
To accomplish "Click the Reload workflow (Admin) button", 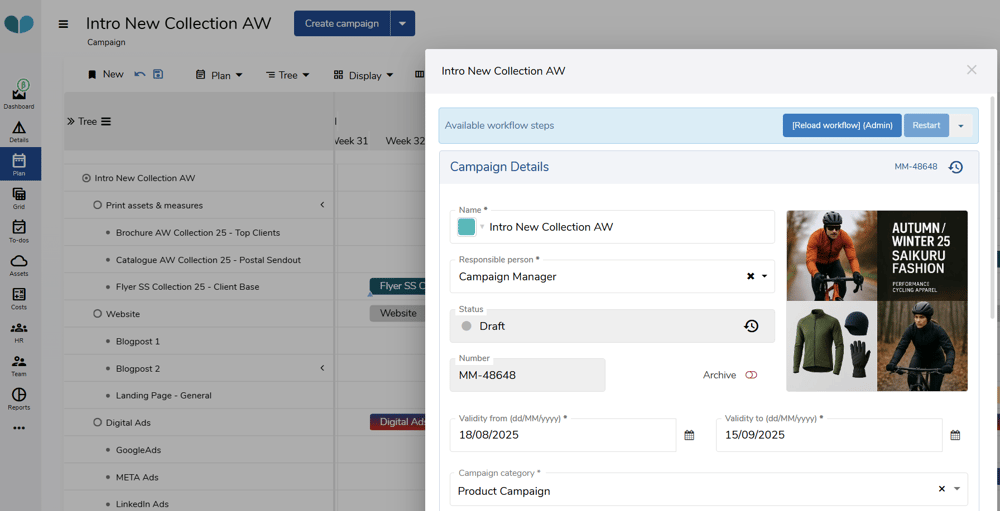I will 841,125.
